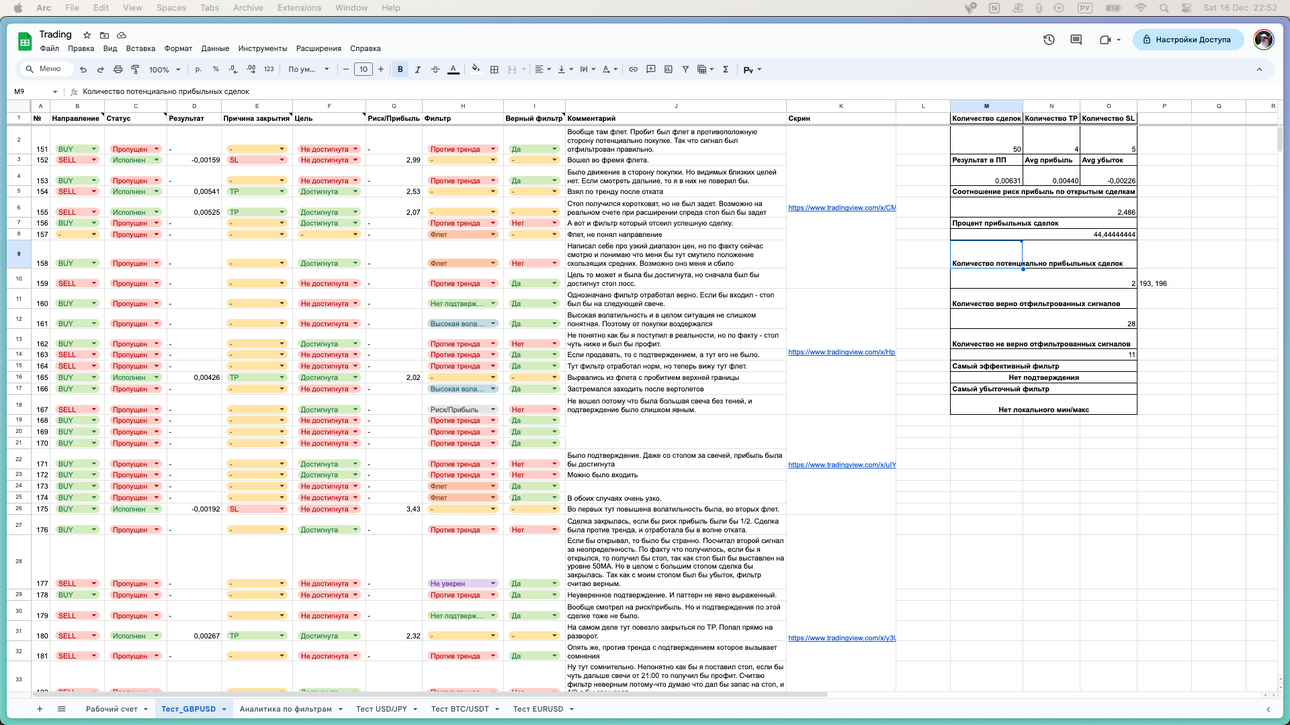The image size is (1290, 725).
Task: Switch to Рабочий счет sheet tab
Action: coord(111,709)
